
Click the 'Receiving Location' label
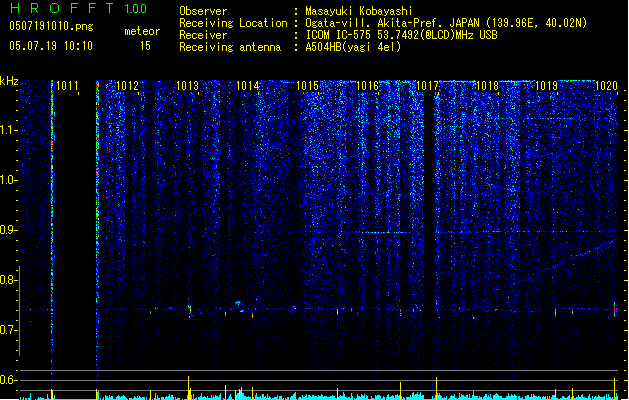click(233, 23)
